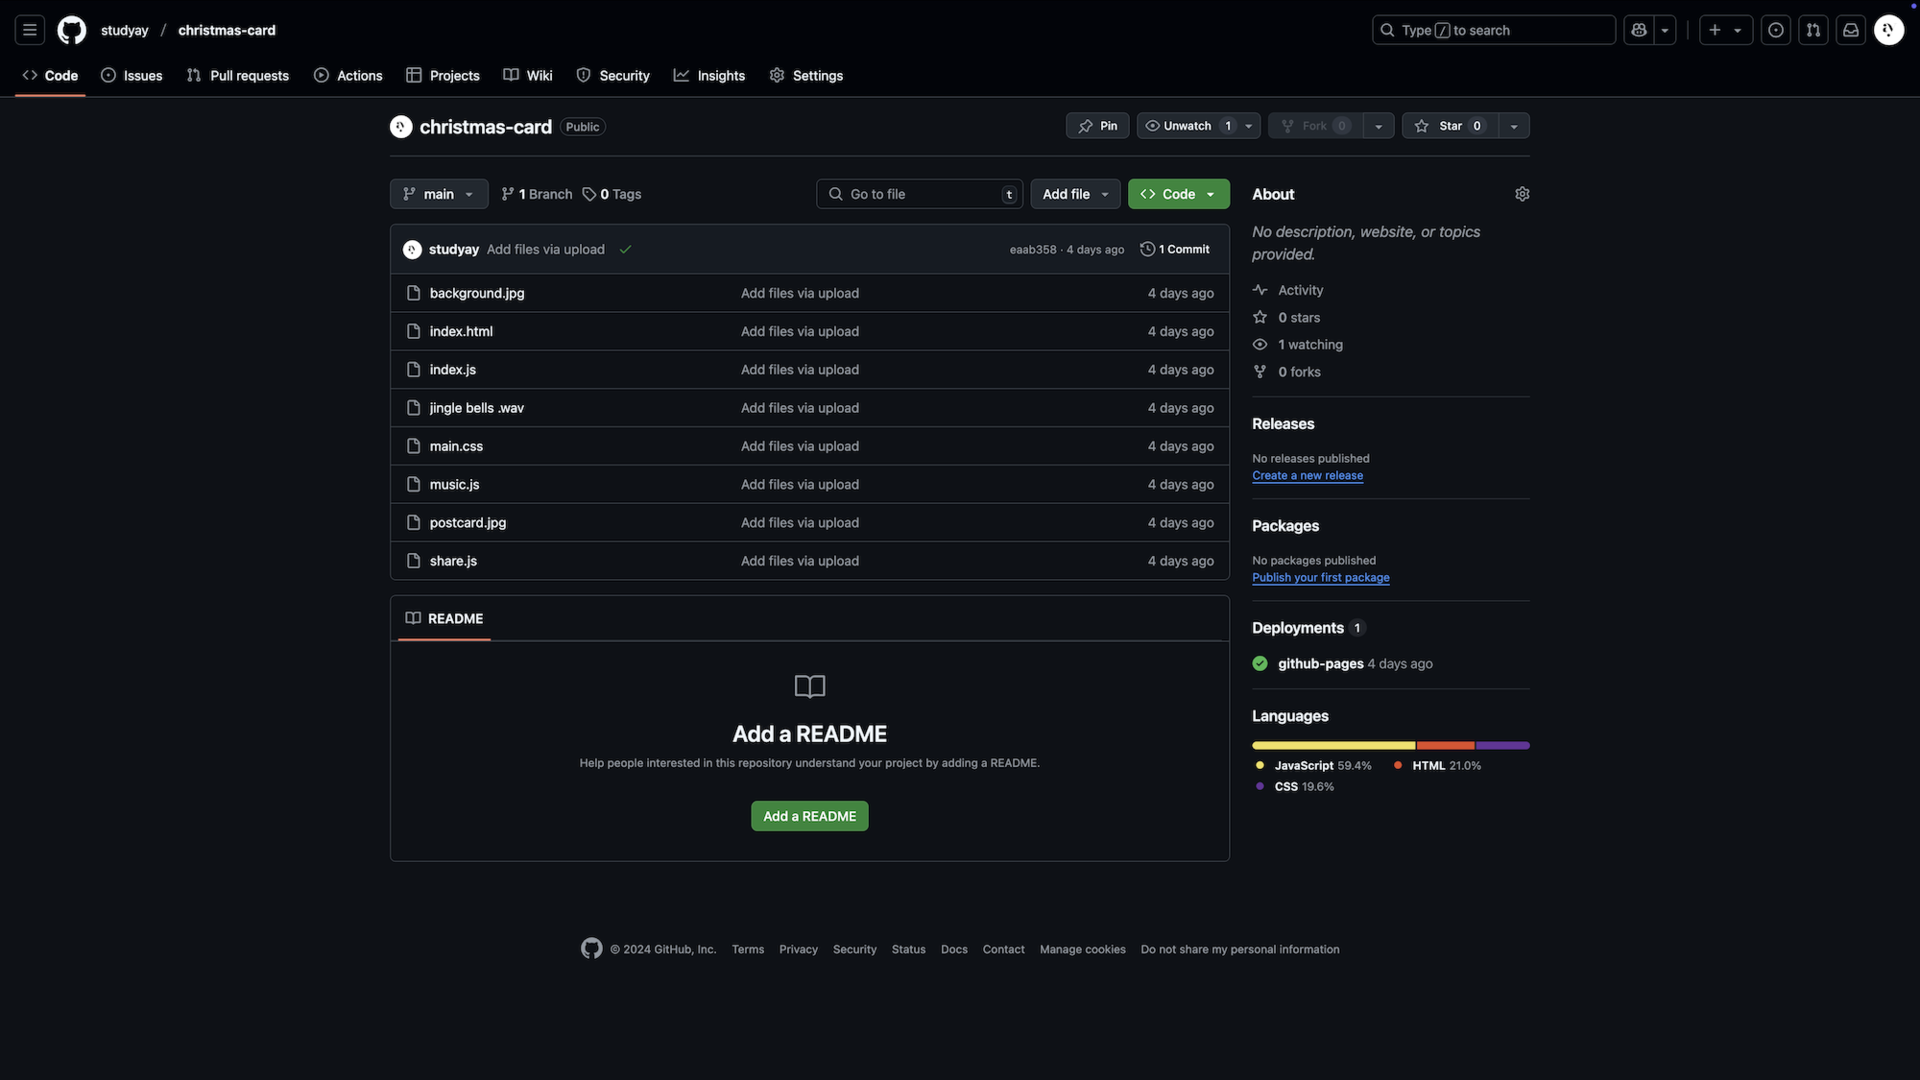This screenshot has width=1920, height=1080.
Task: Expand the Fork options dropdown arrow
Action: click(1378, 126)
